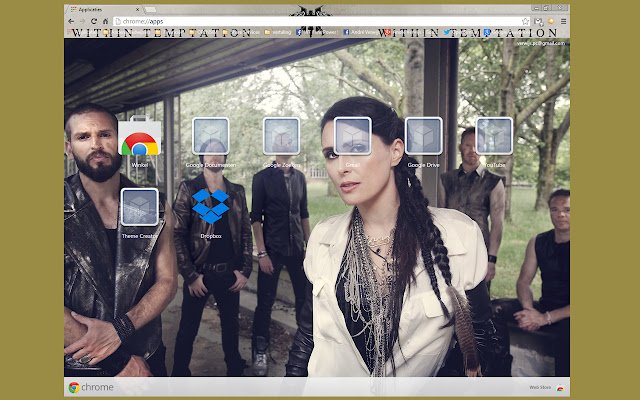
Task: Go to the home page
Action: (x=105, y=21)
